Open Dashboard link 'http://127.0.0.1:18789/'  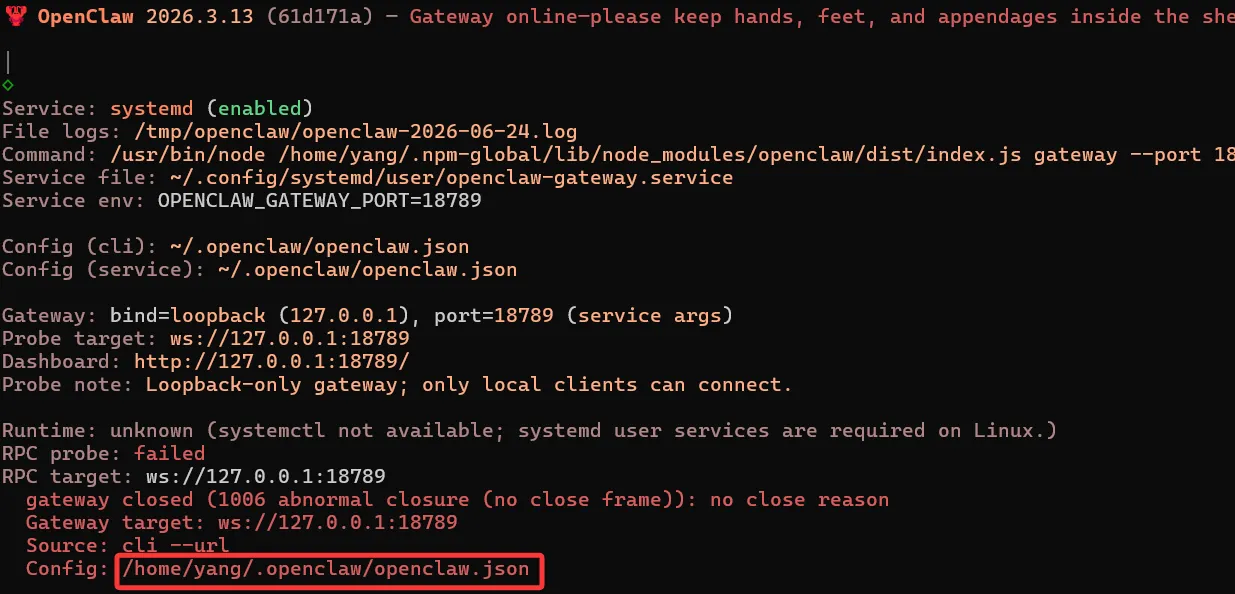[x=272, y=362]
